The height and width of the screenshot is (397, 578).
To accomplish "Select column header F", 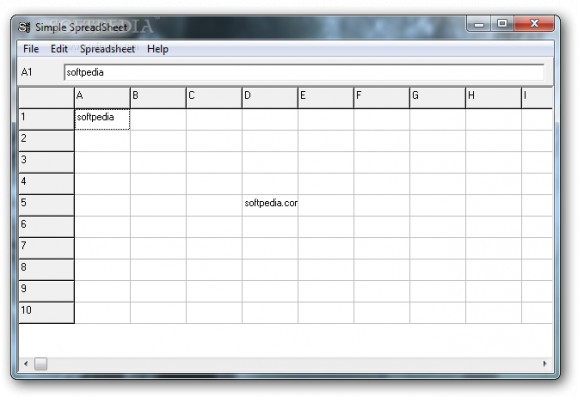I will point(382,98).
